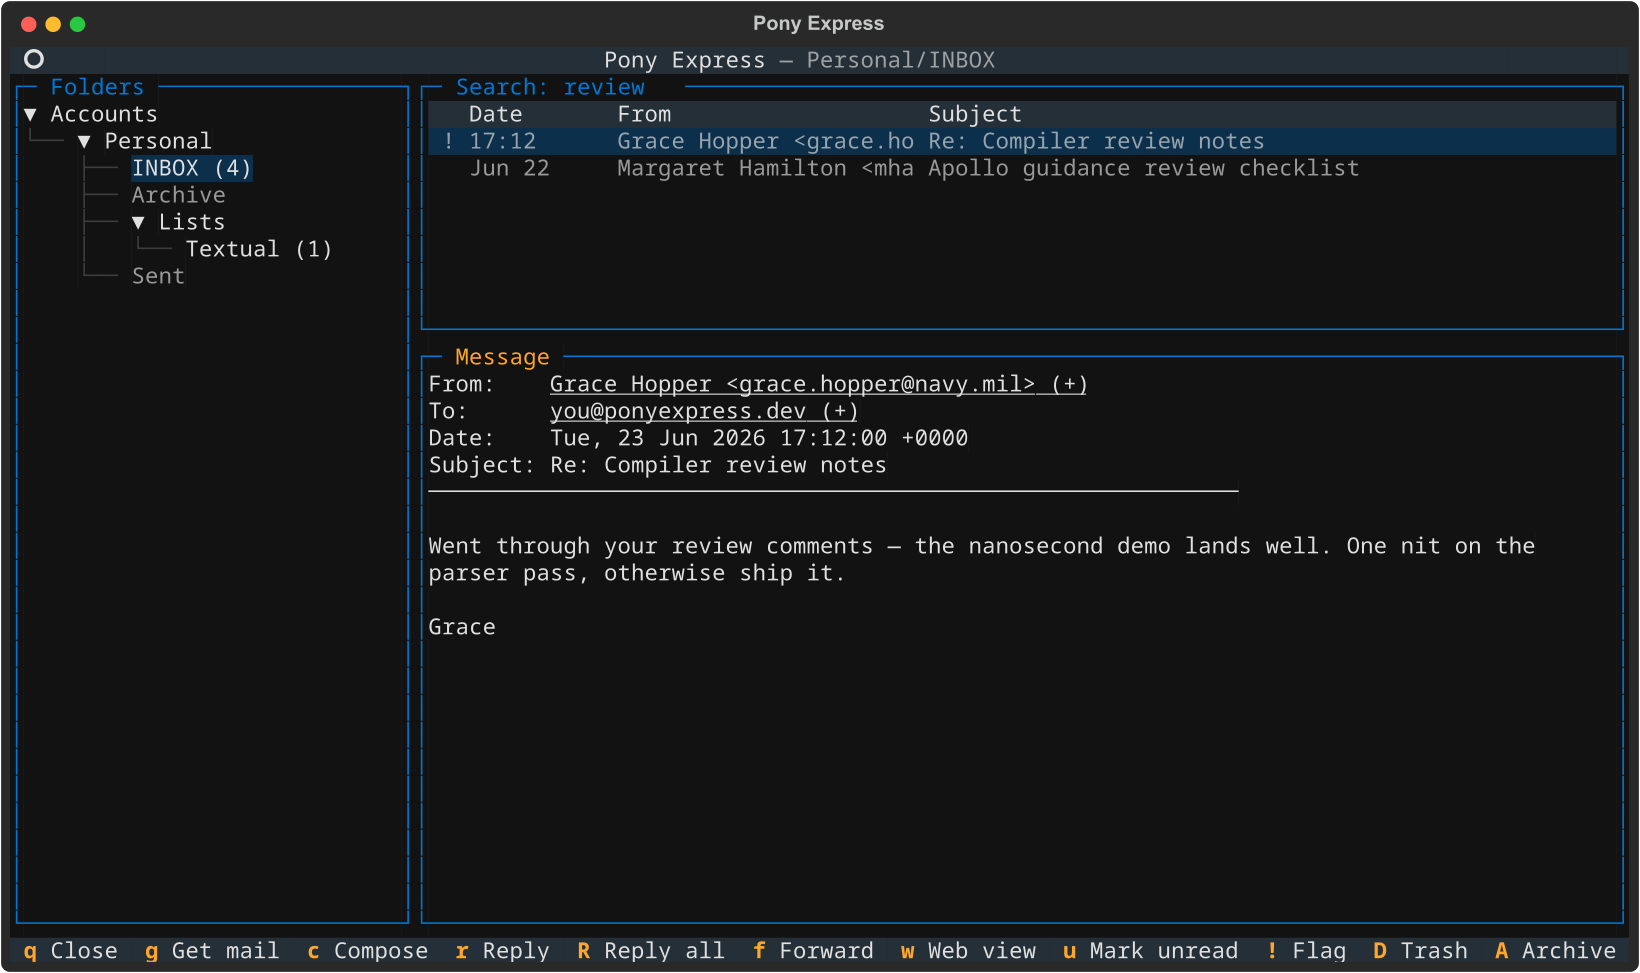The image size is (1640, 973).
Task: Collapse the Accounts tree node
Action: point(30,115)
